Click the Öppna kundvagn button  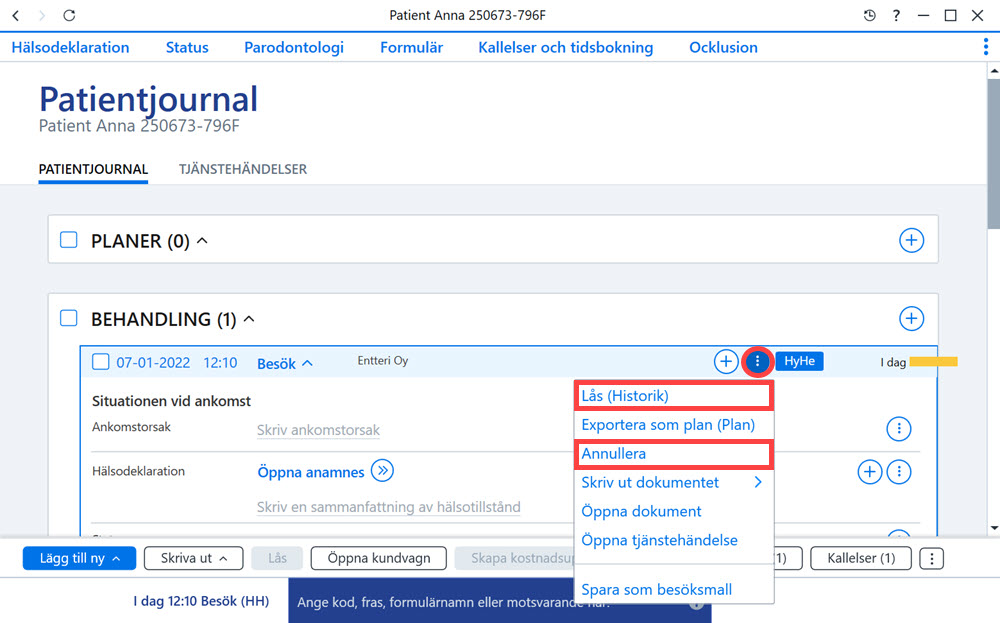click(378, 558)
